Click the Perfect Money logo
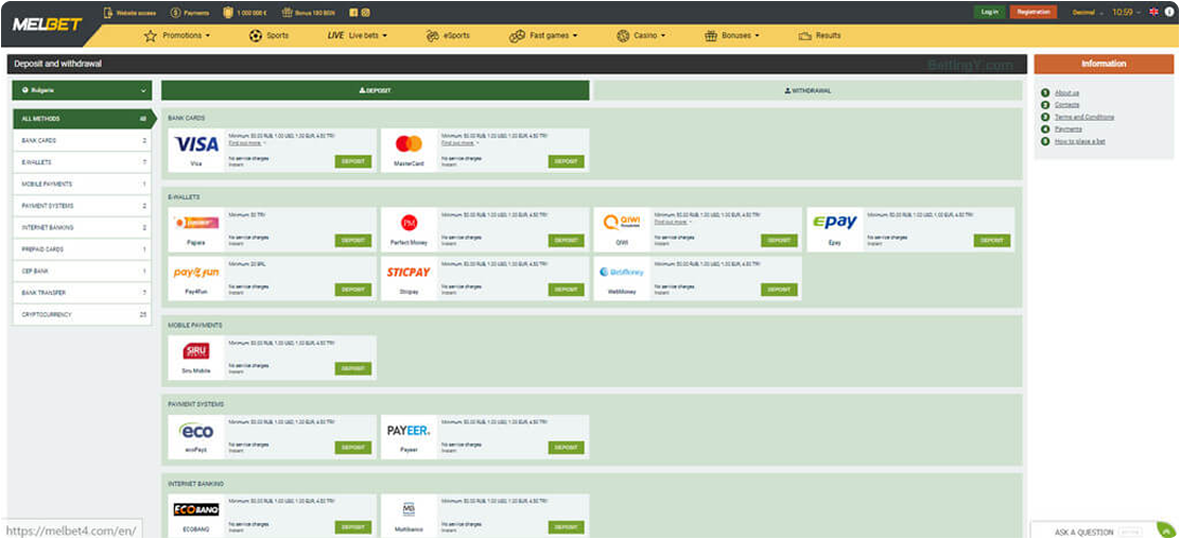The height and width of the screenshot is (539, 1180). [409, 223]
